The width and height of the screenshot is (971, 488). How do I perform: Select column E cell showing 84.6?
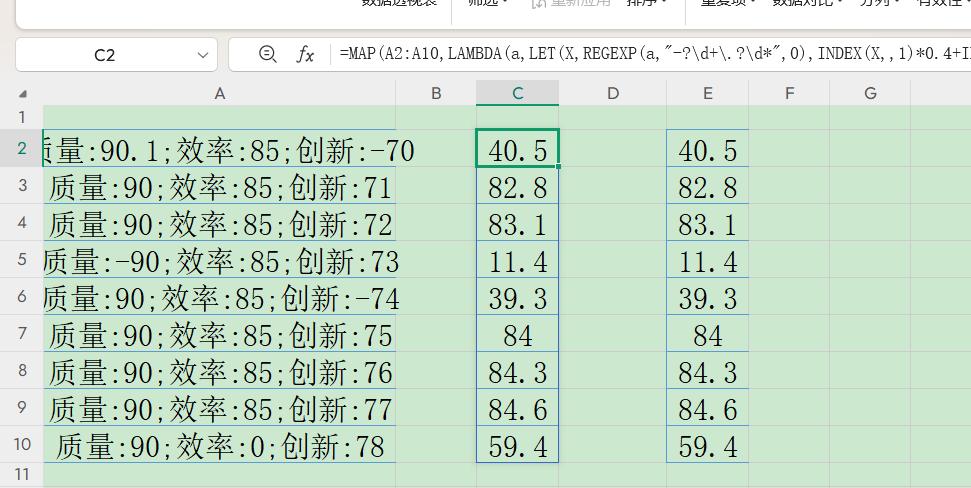(707, 407)
